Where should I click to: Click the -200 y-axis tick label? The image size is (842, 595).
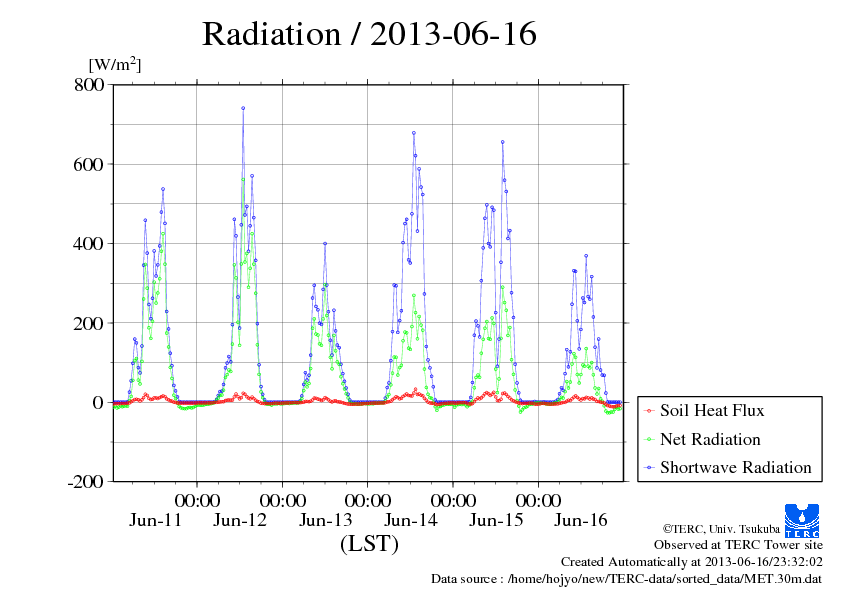tap(84, 481)
